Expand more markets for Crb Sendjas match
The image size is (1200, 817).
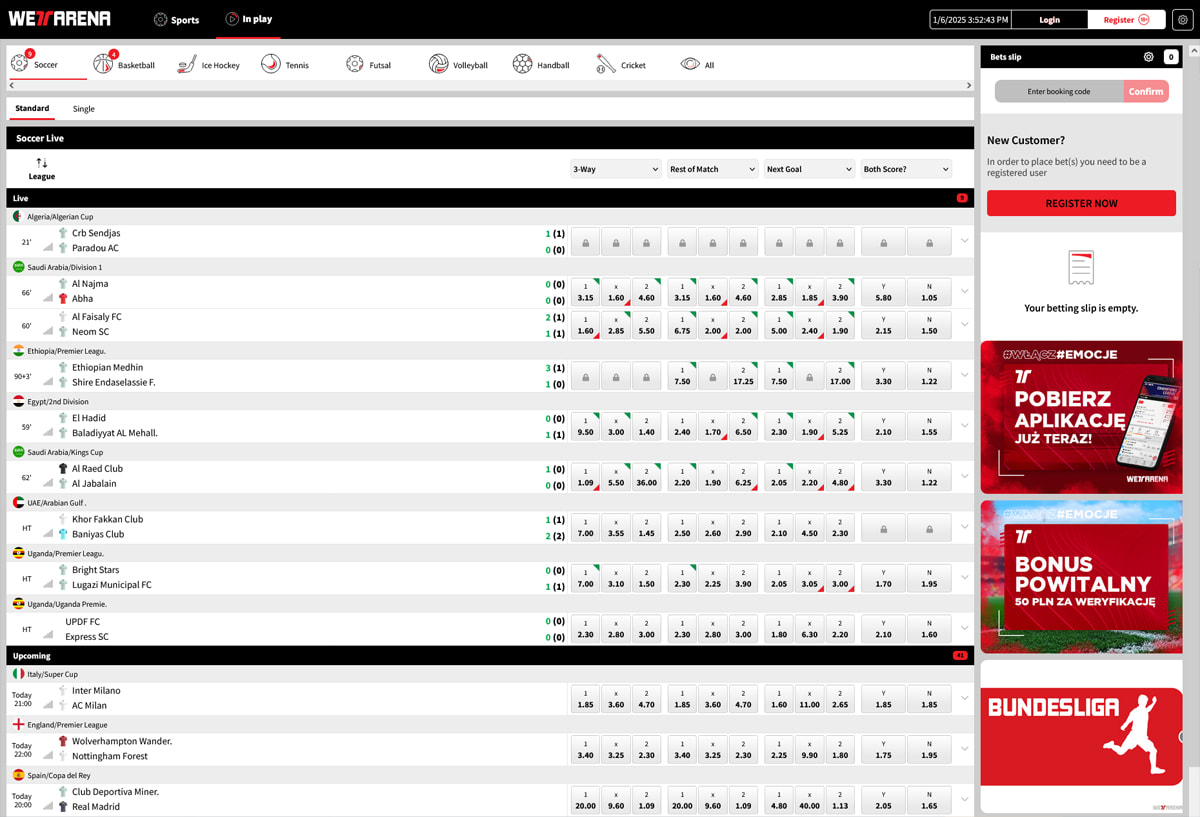(964, 240)
